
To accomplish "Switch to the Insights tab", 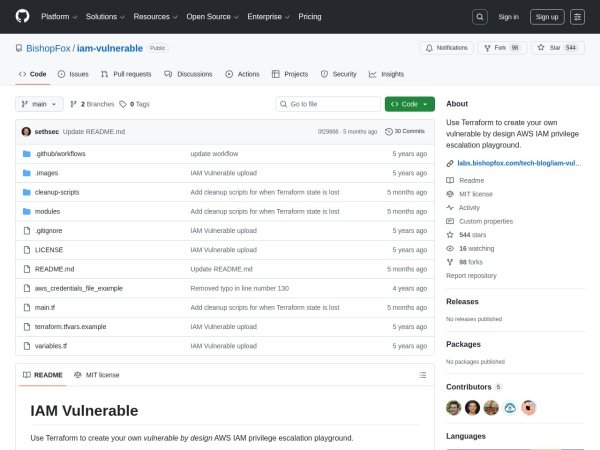I will pyautogui.click(x=386, y=74).
